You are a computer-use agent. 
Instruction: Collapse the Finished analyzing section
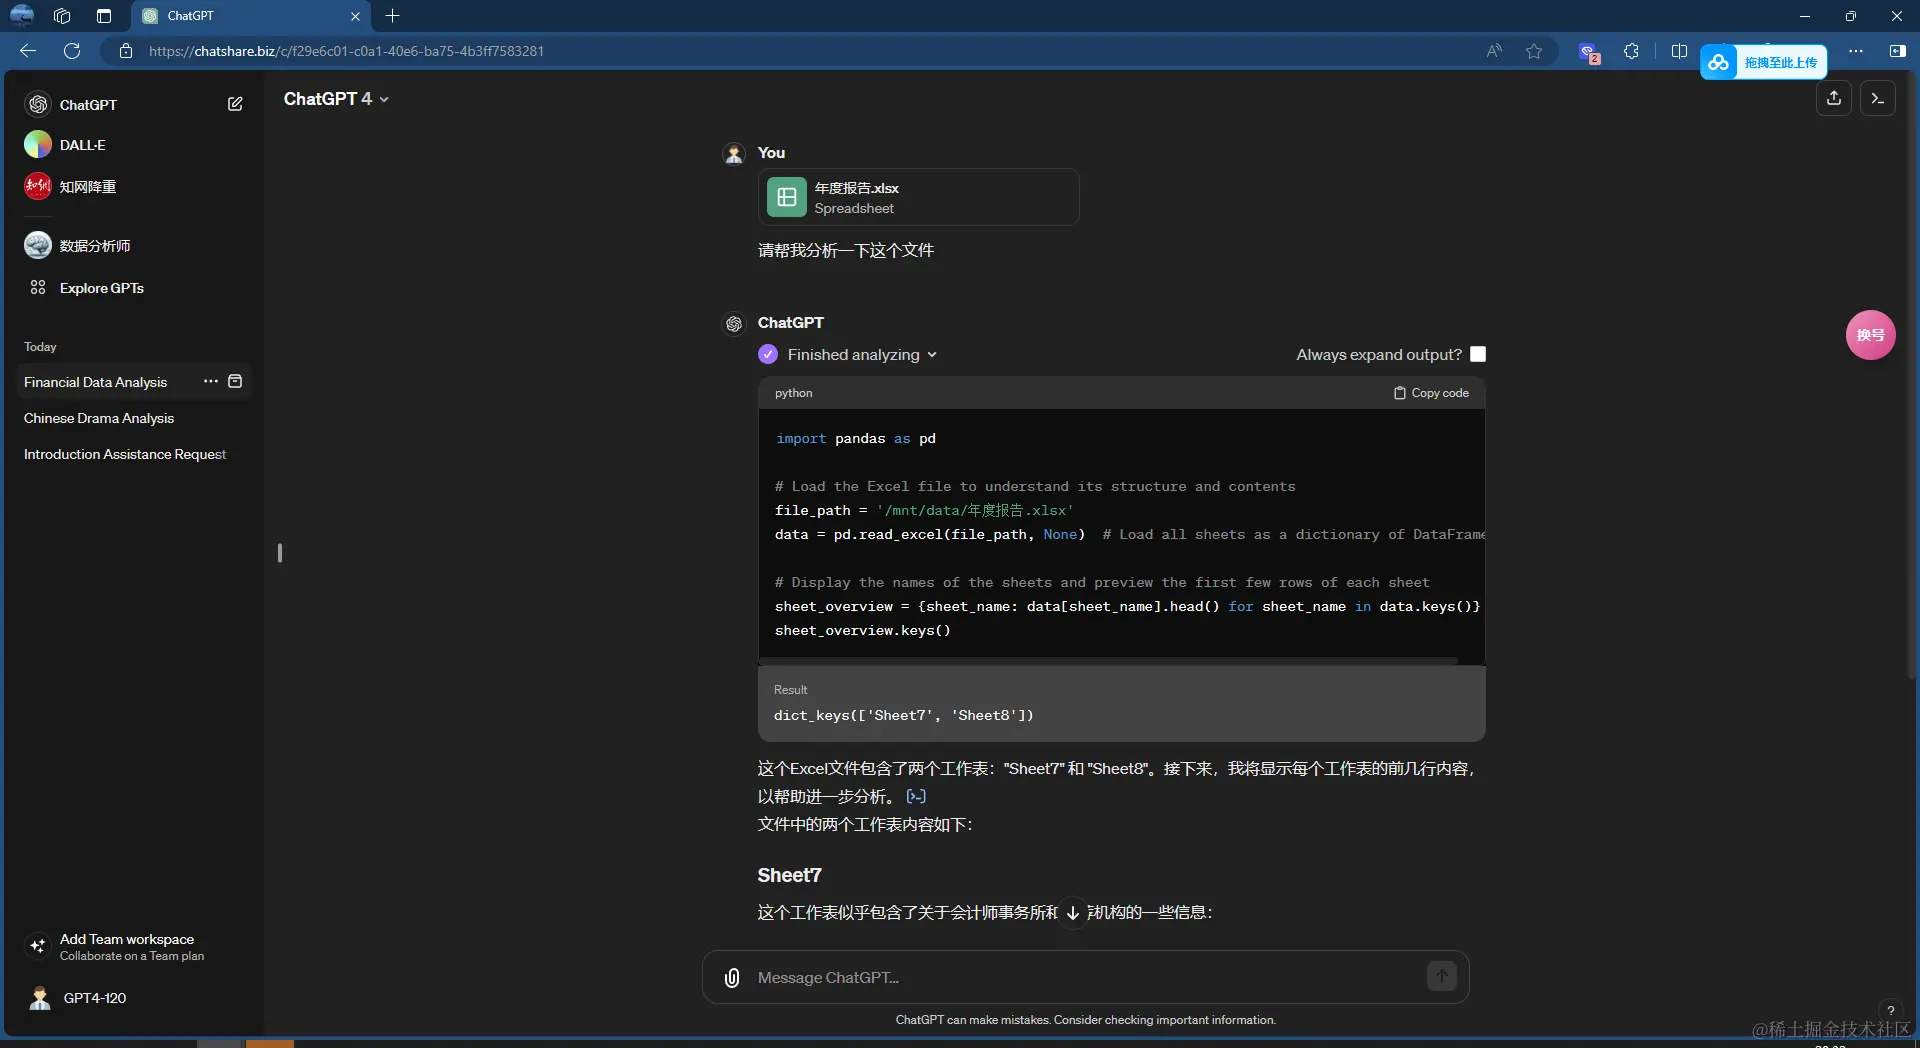point(862,355)
